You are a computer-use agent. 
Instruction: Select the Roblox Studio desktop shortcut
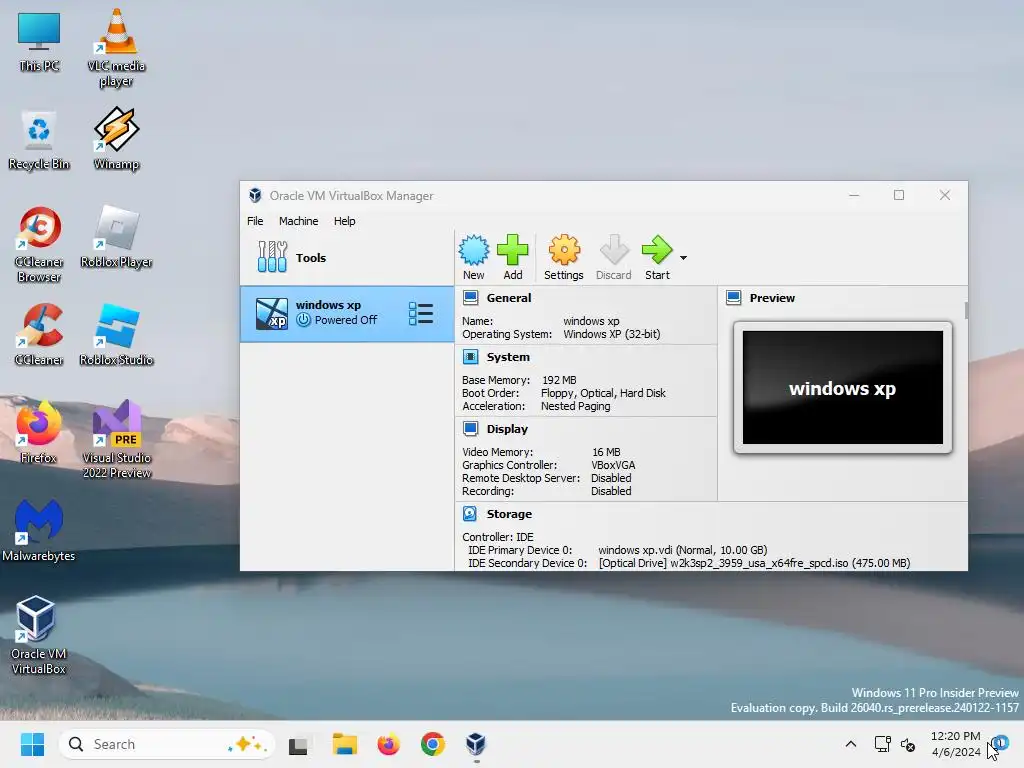point(116,334)
